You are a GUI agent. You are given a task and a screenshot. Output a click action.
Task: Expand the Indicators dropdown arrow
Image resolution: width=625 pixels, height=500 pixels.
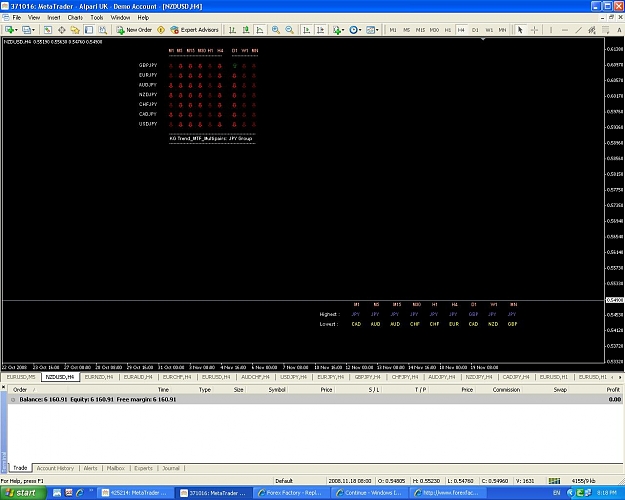(x=343, y=30)
